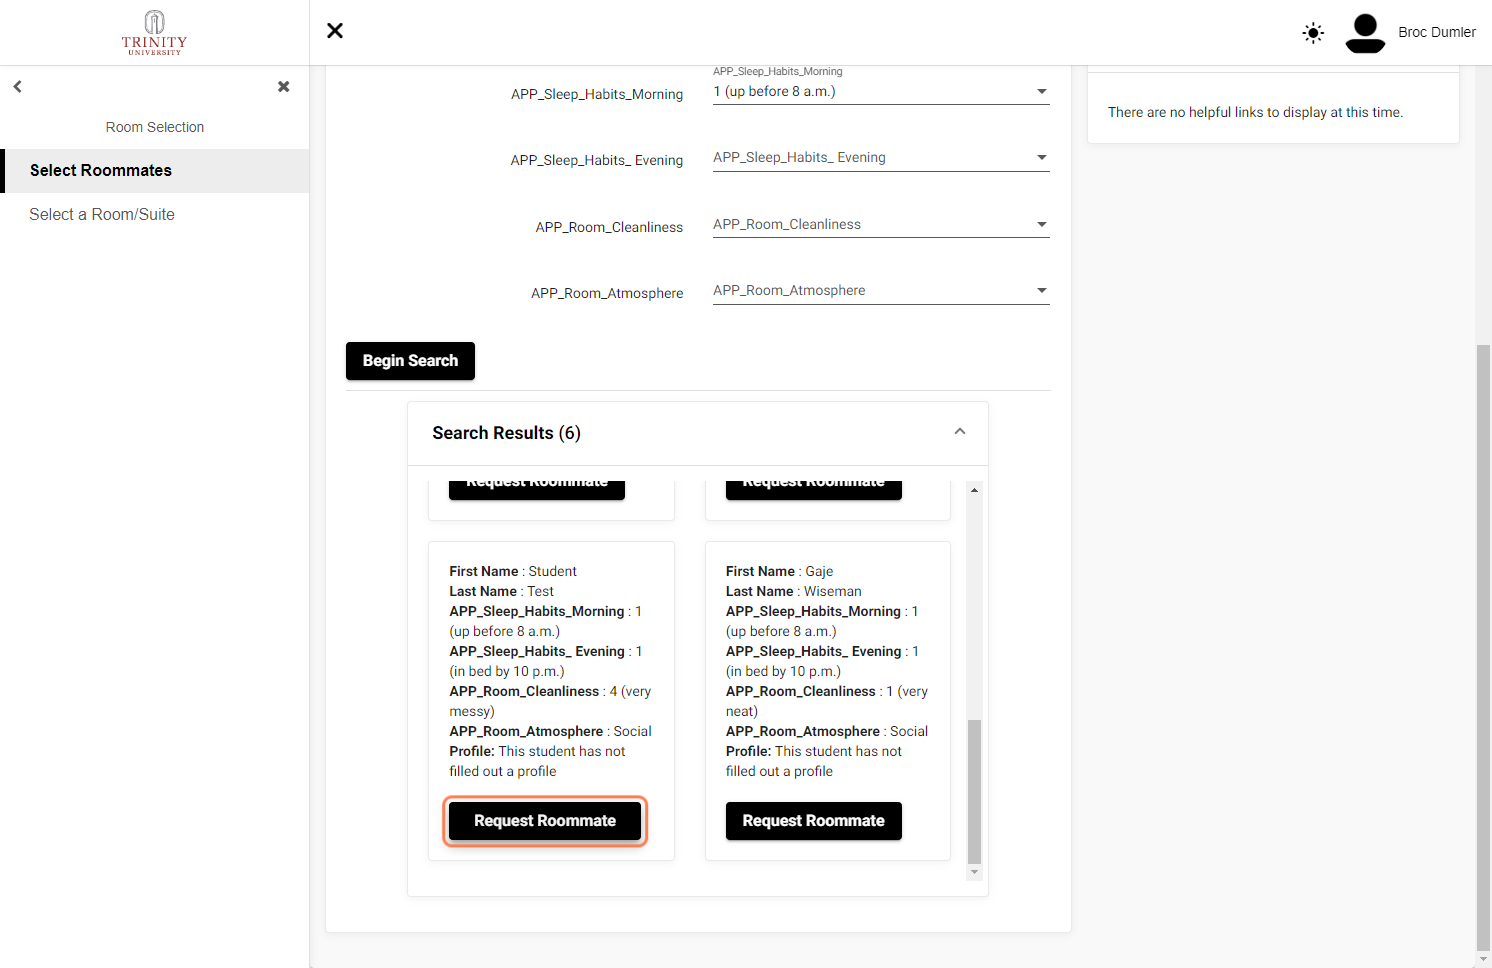This screenshot has width=1492, height=968.
Task: Toggle the brightness theme sun icon
Action: pos(1313,33)
